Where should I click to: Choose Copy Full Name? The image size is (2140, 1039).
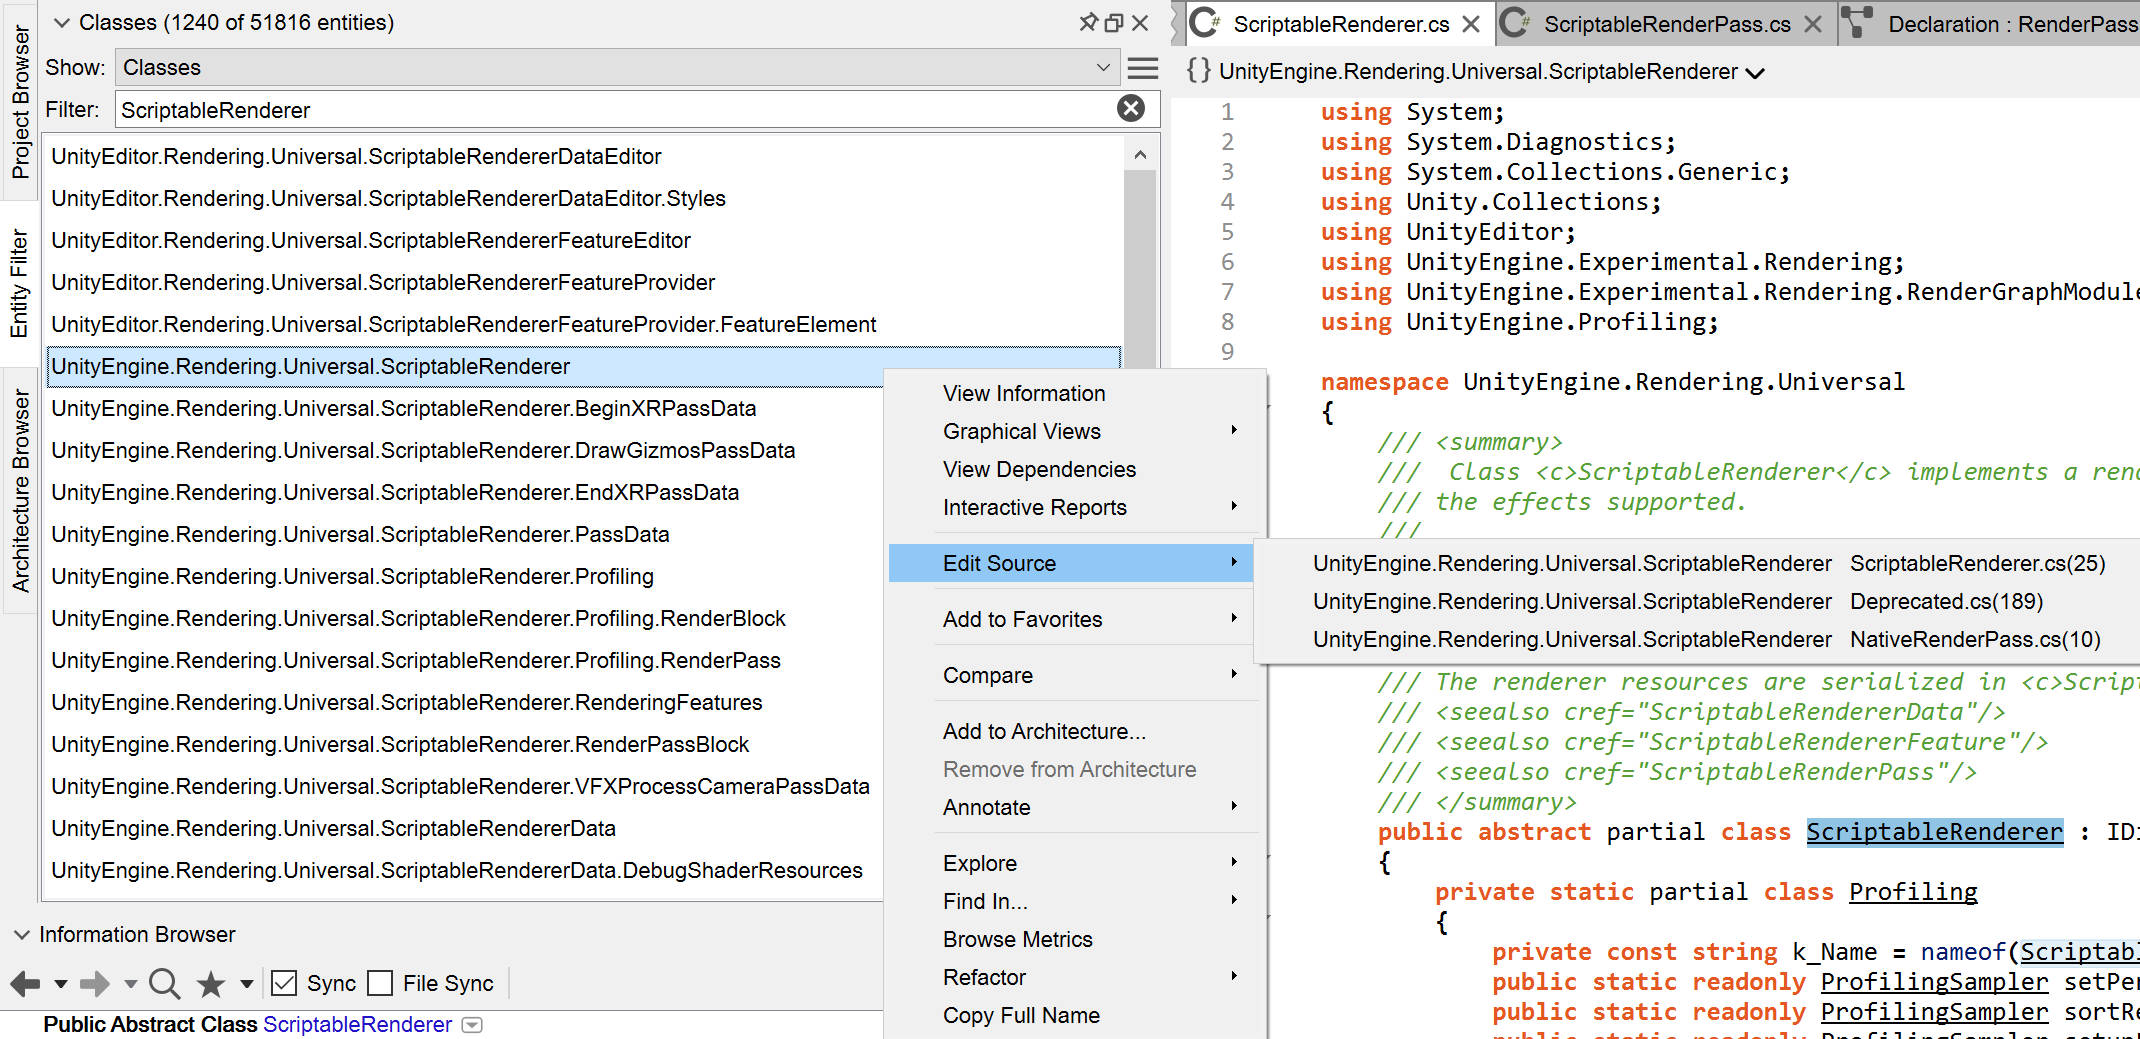1073,1015
